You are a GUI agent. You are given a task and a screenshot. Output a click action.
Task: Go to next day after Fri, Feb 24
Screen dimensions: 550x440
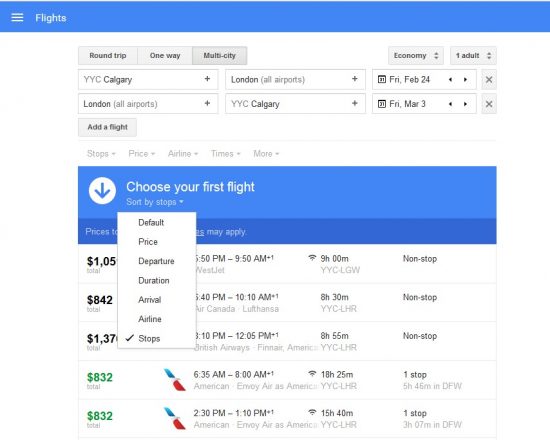click(465, 80)
